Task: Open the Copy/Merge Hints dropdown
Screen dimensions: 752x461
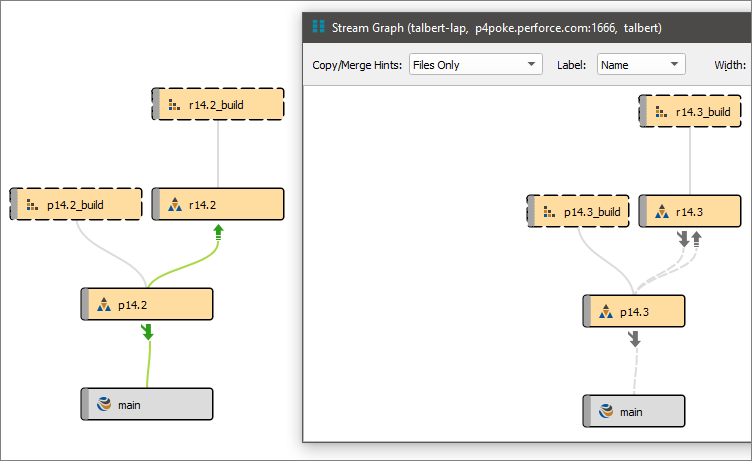Action: [x=475, y=65]
